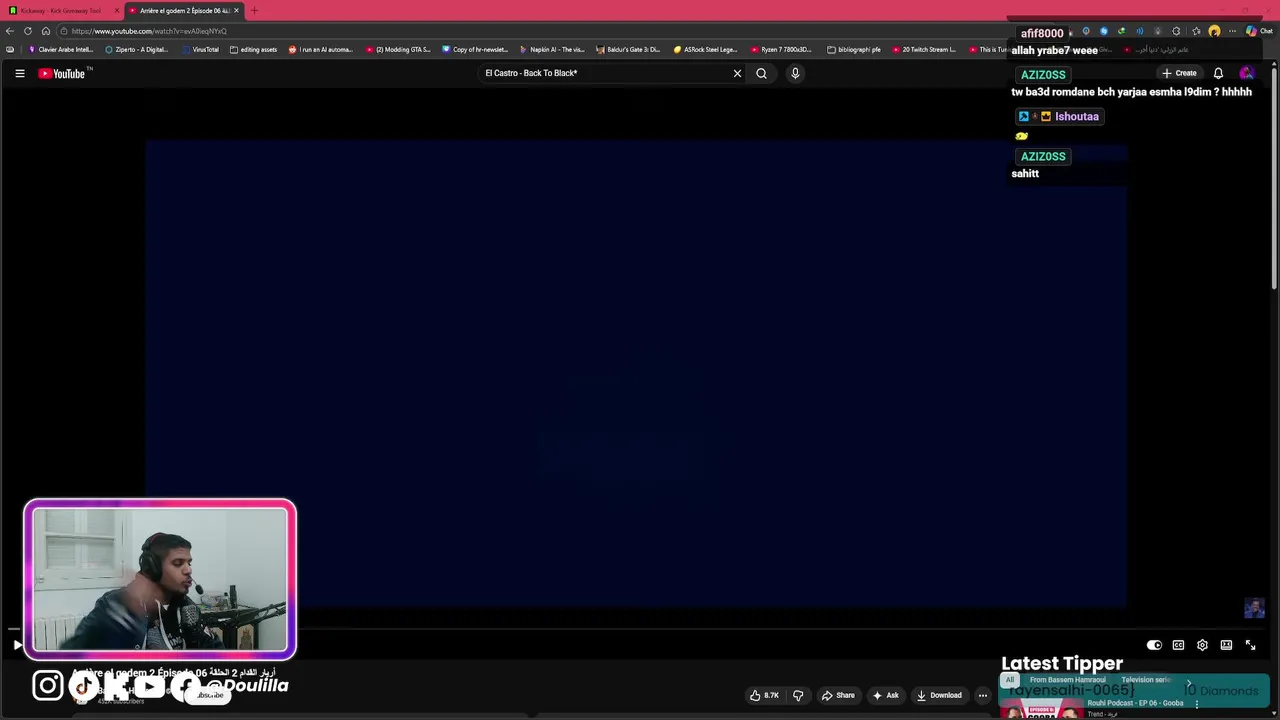Dislike the video
The width and height of the screenshot is (1280, 720).
798,695
